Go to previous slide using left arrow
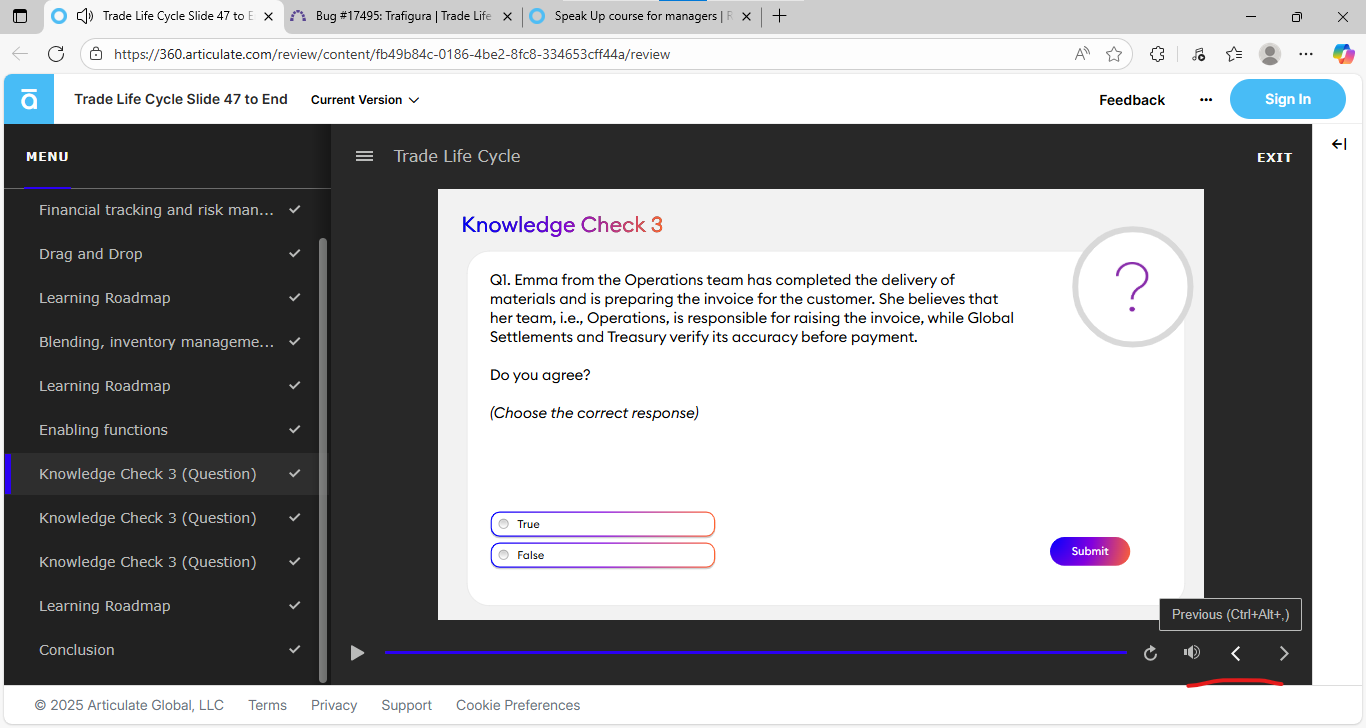Screen dimensions: 1366x728 pos(1236,653)
